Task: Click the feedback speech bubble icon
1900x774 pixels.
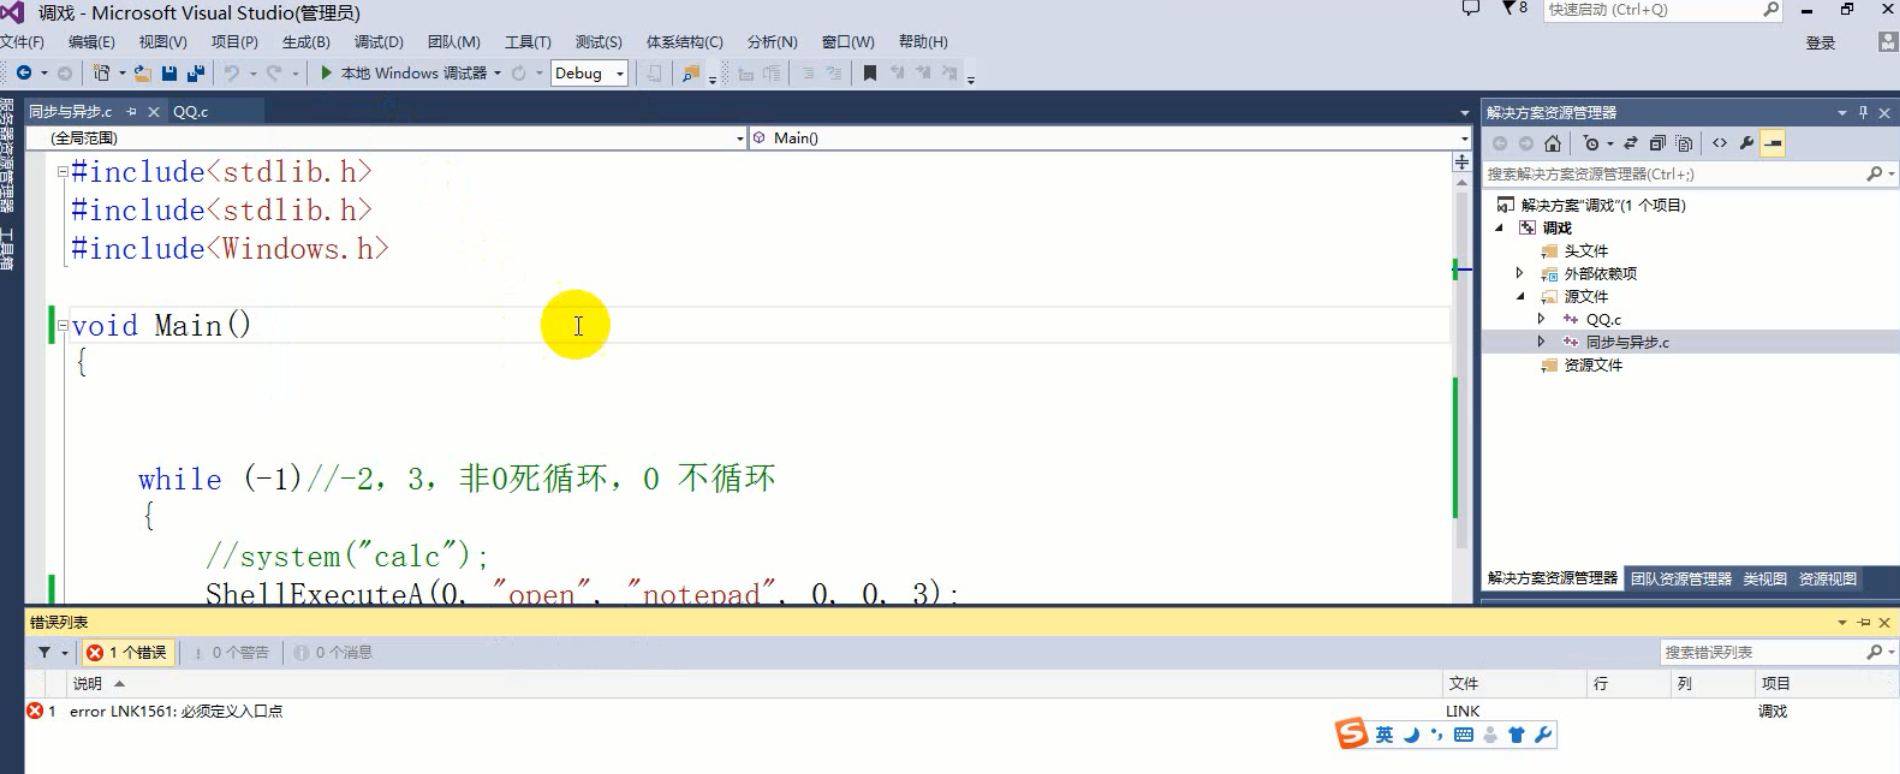Action: coord(1470,9)
